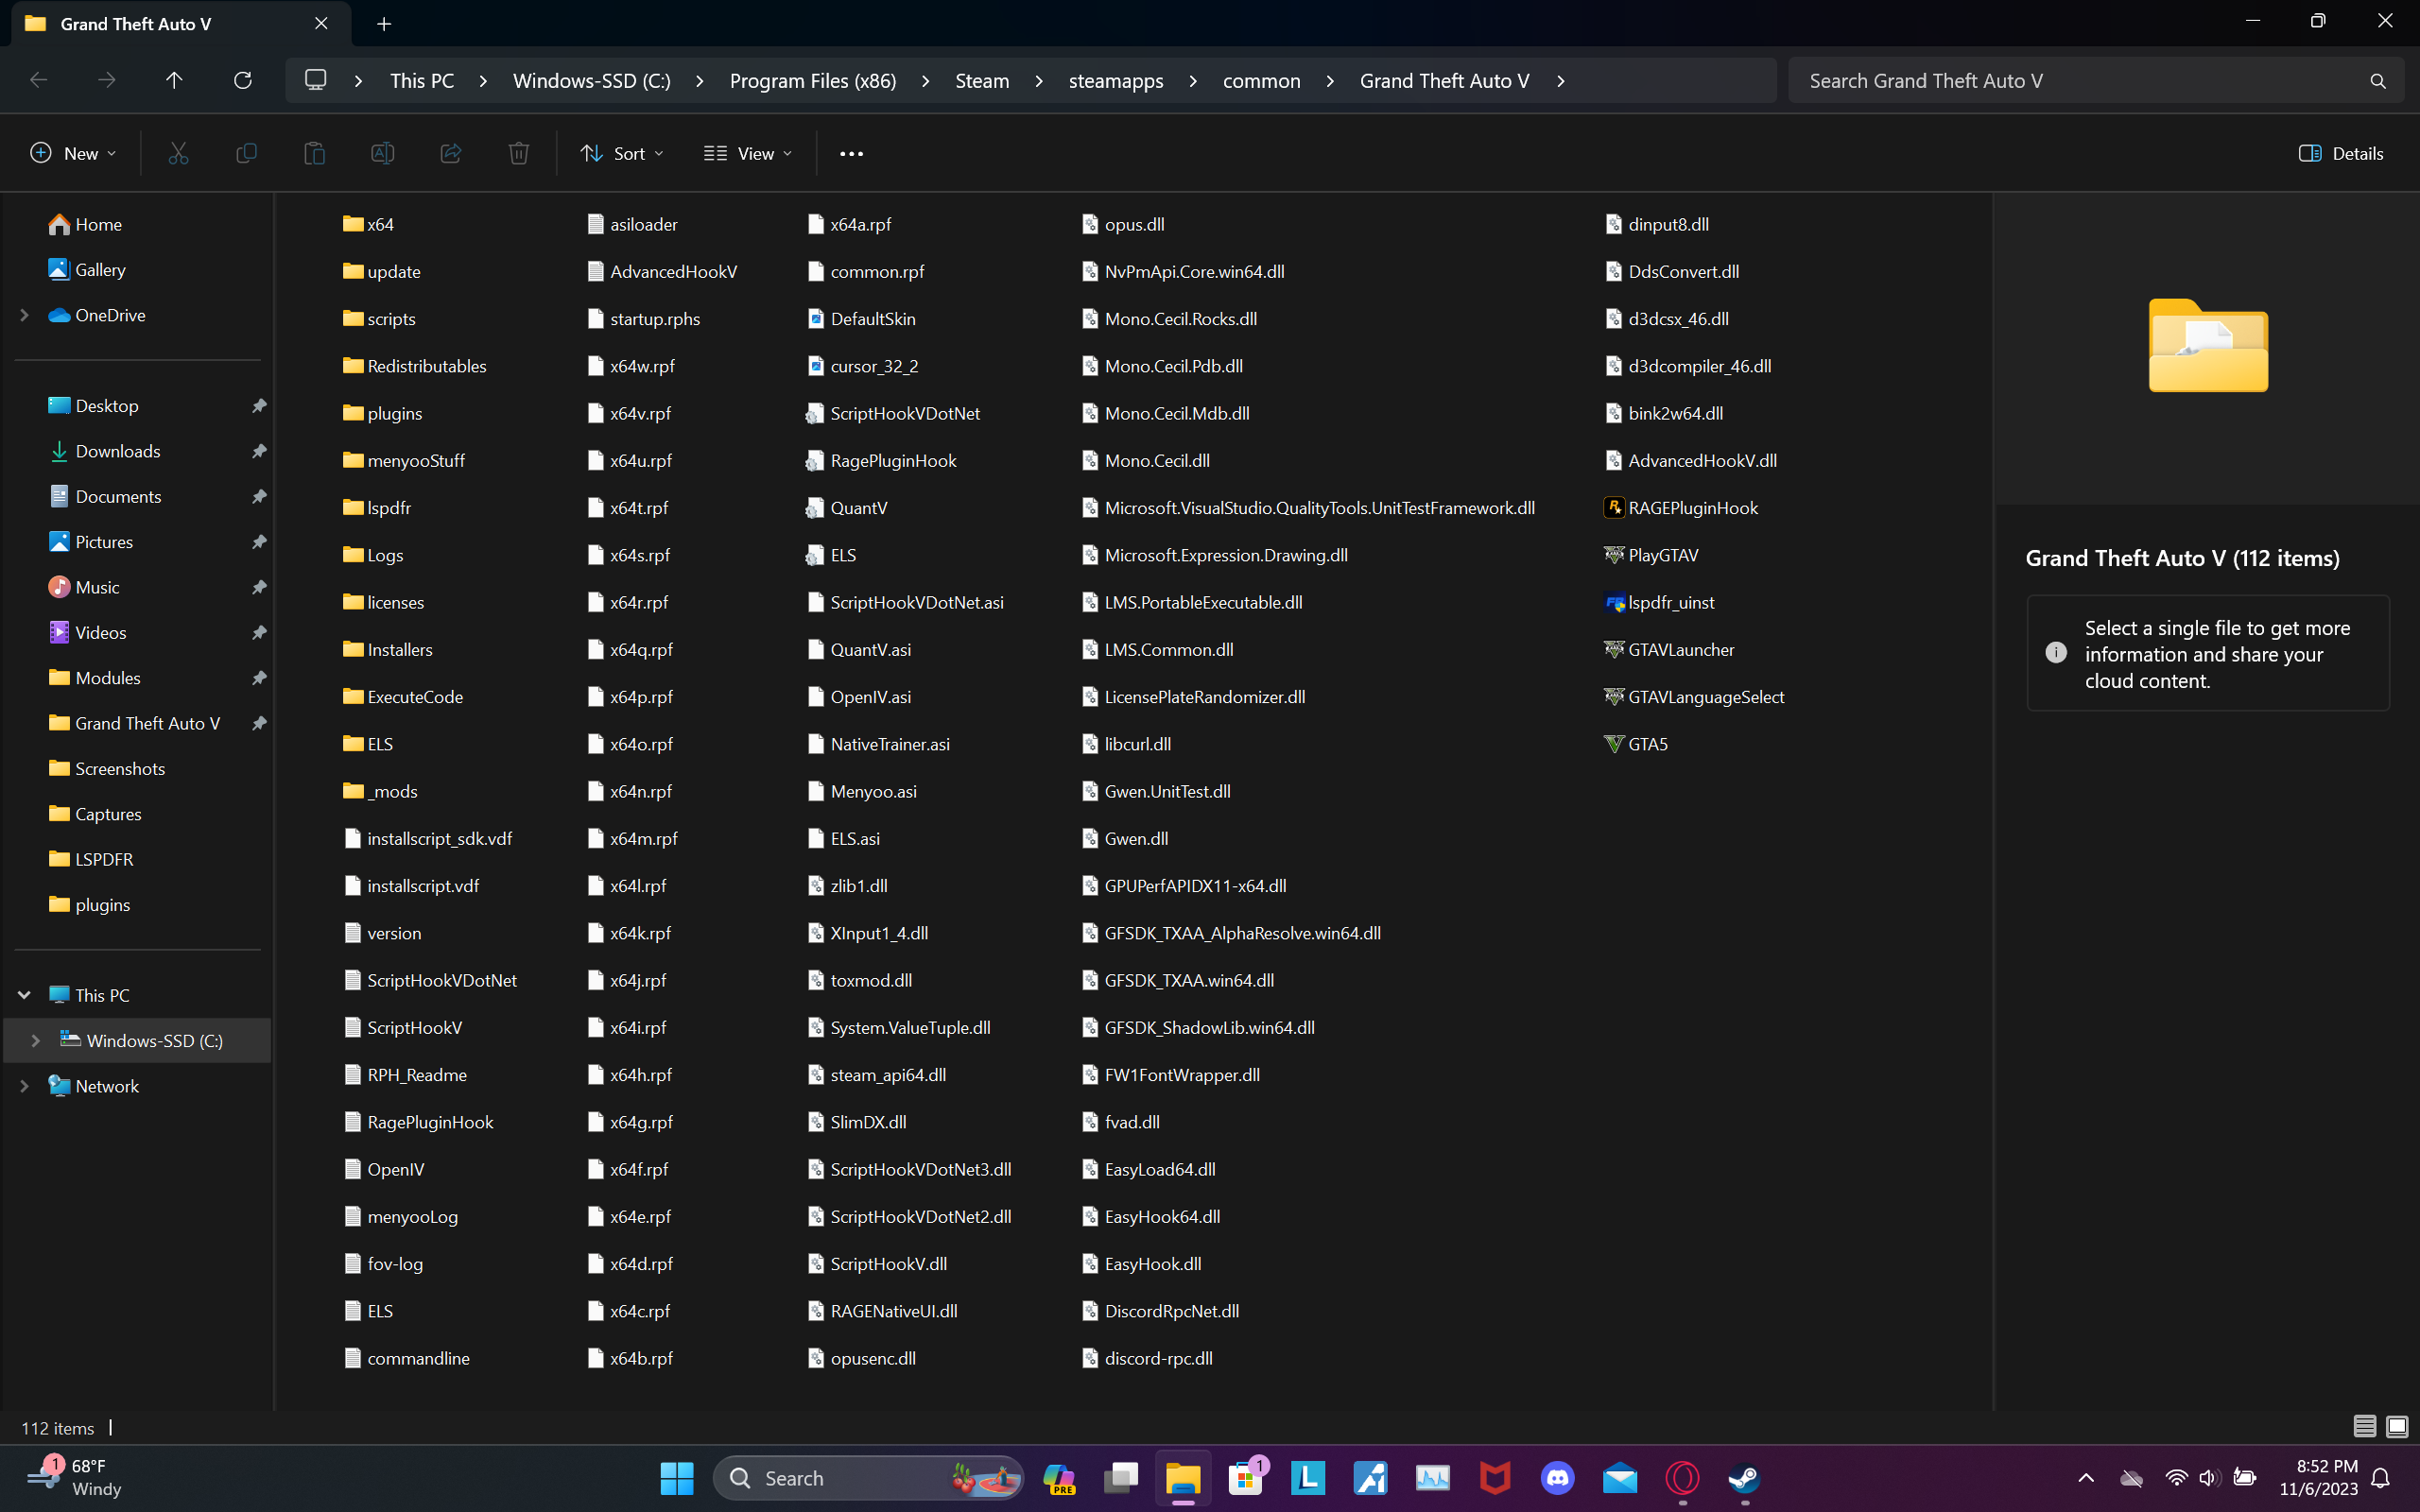Screen dimensions: 2420x1512
Task: Open the Sort dropdown menu
Action: (621, 153)
